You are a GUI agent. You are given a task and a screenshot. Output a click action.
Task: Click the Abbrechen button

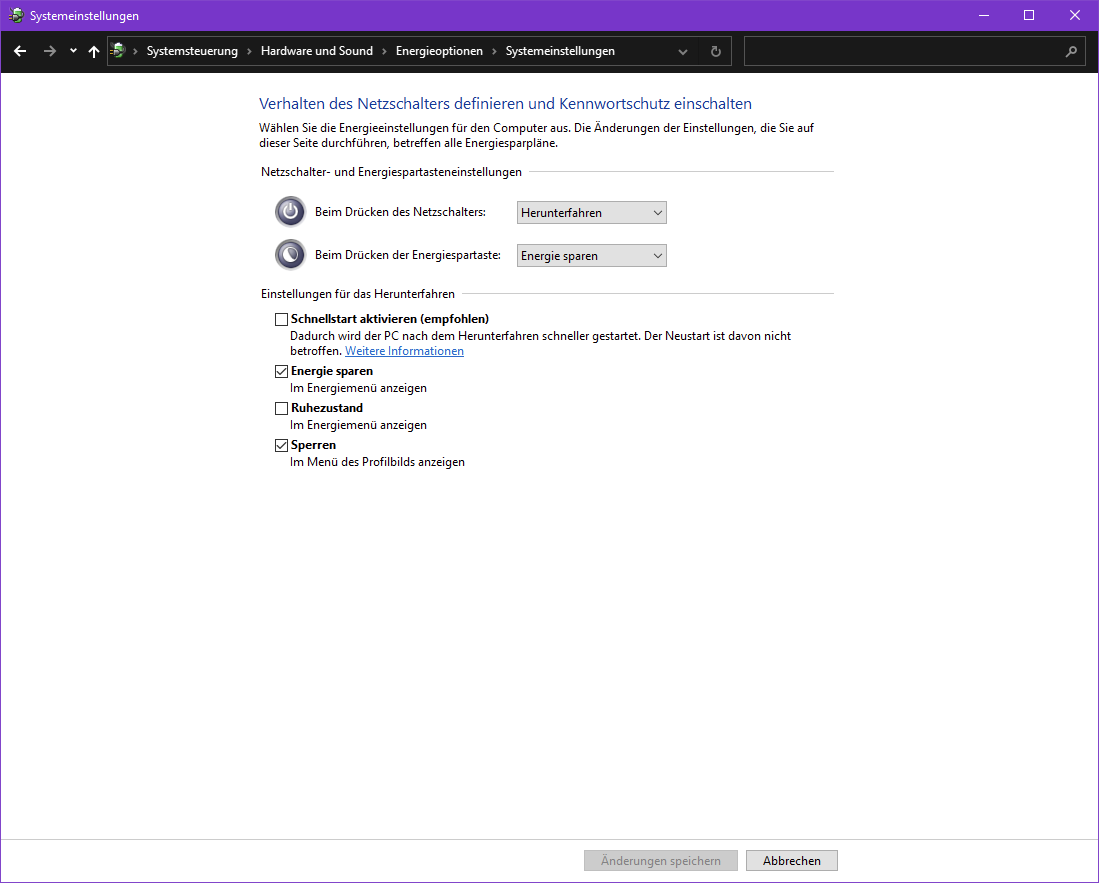791,861
